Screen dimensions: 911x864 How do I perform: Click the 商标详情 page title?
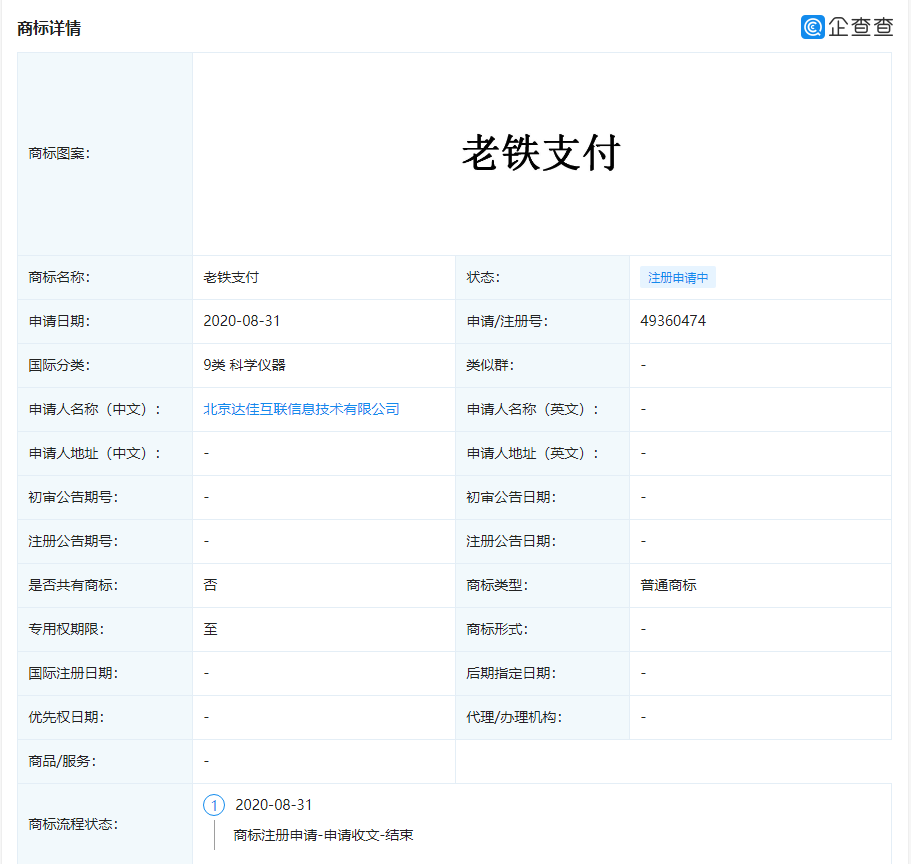coord(48,29)
